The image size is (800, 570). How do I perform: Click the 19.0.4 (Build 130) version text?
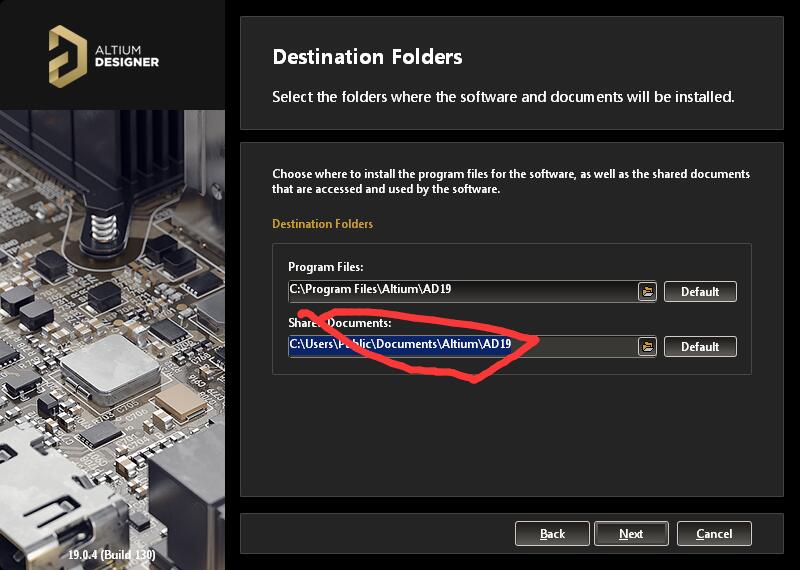(x=112, y=554)
